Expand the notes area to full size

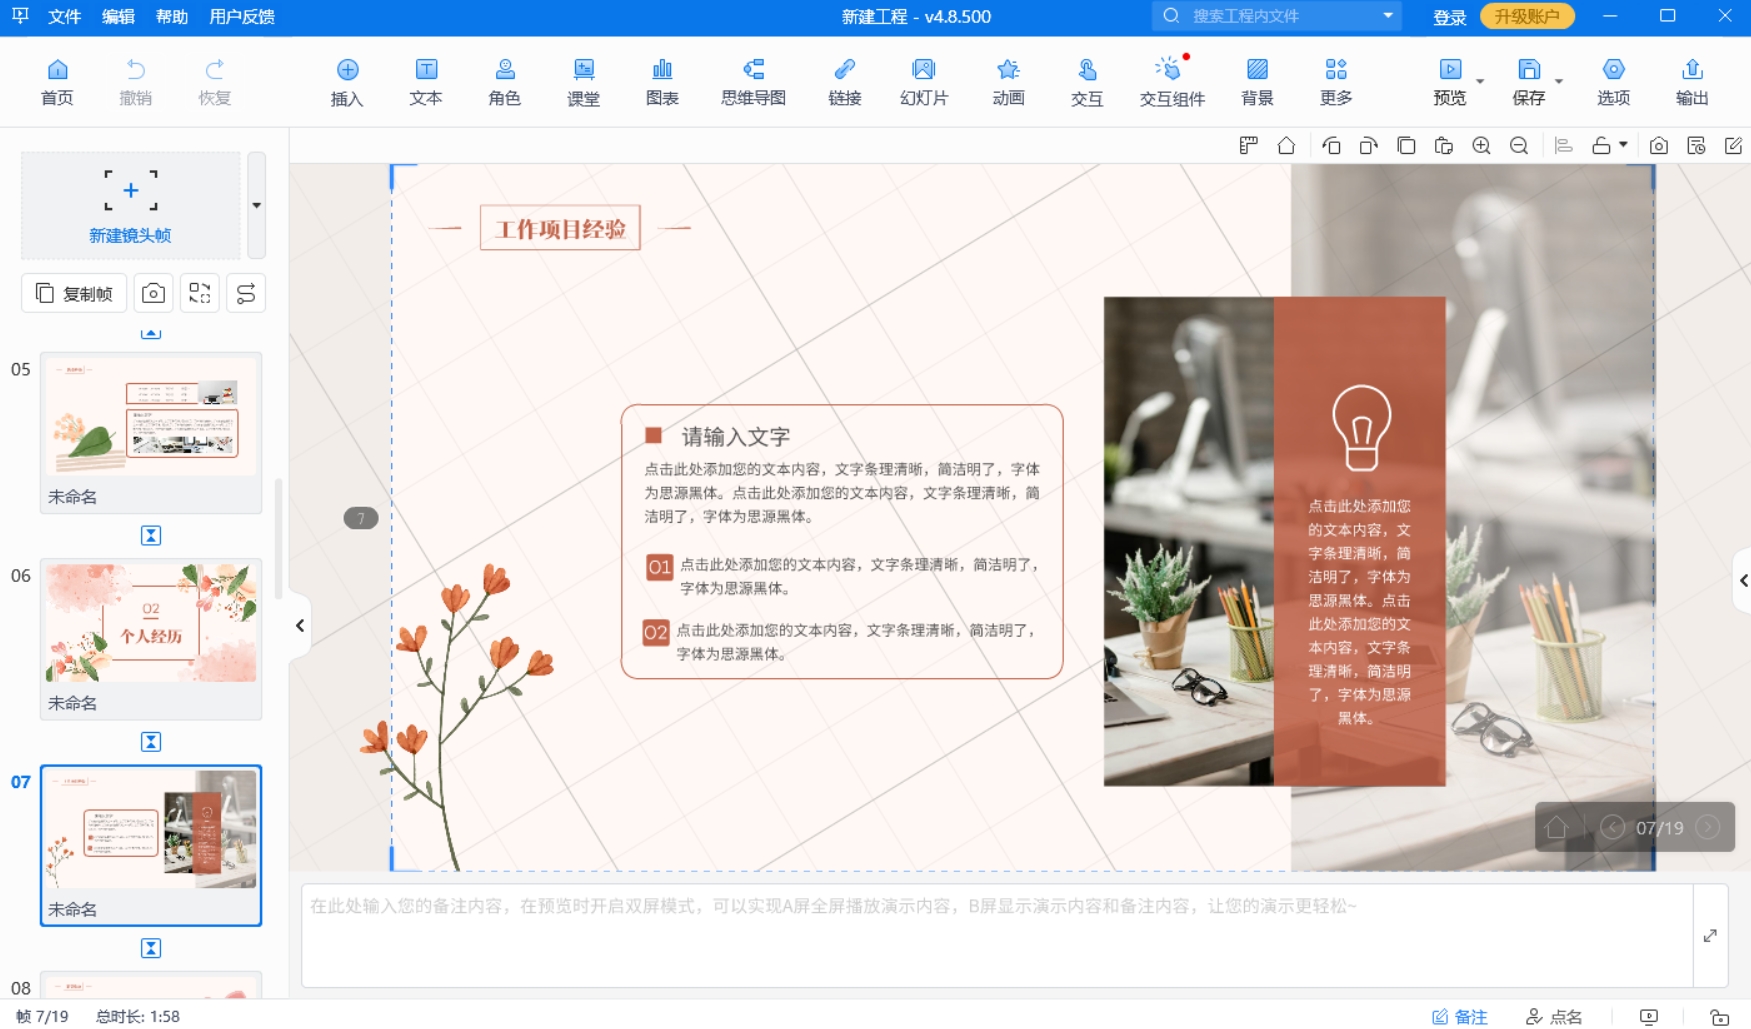pos(1710,936)
